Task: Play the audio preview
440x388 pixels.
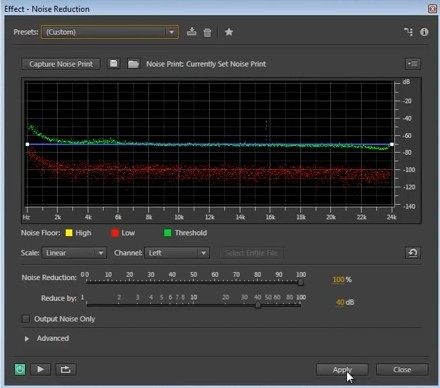Action: 40,369
